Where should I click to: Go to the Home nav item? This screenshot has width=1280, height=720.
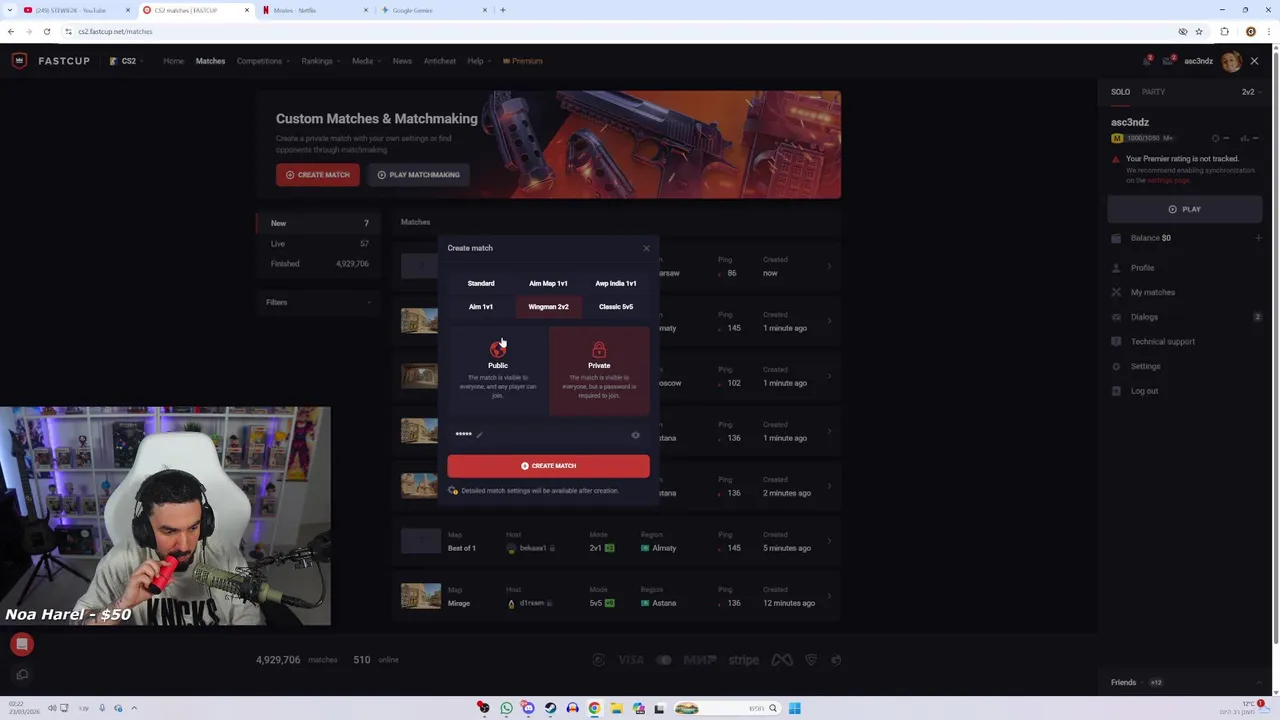coord(173,61)
